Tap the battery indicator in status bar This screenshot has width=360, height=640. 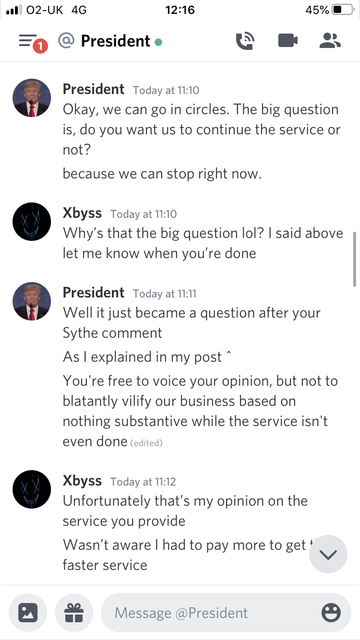[x=342, y=10]
